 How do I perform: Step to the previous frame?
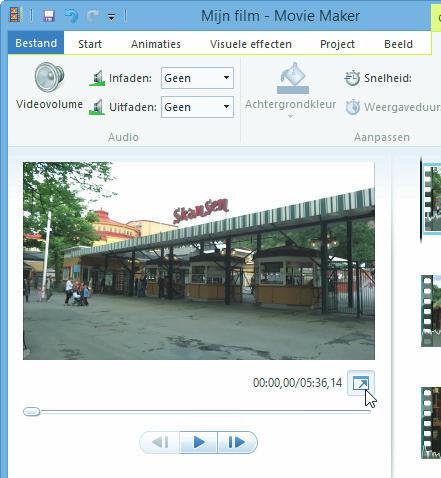click(160, 442)
